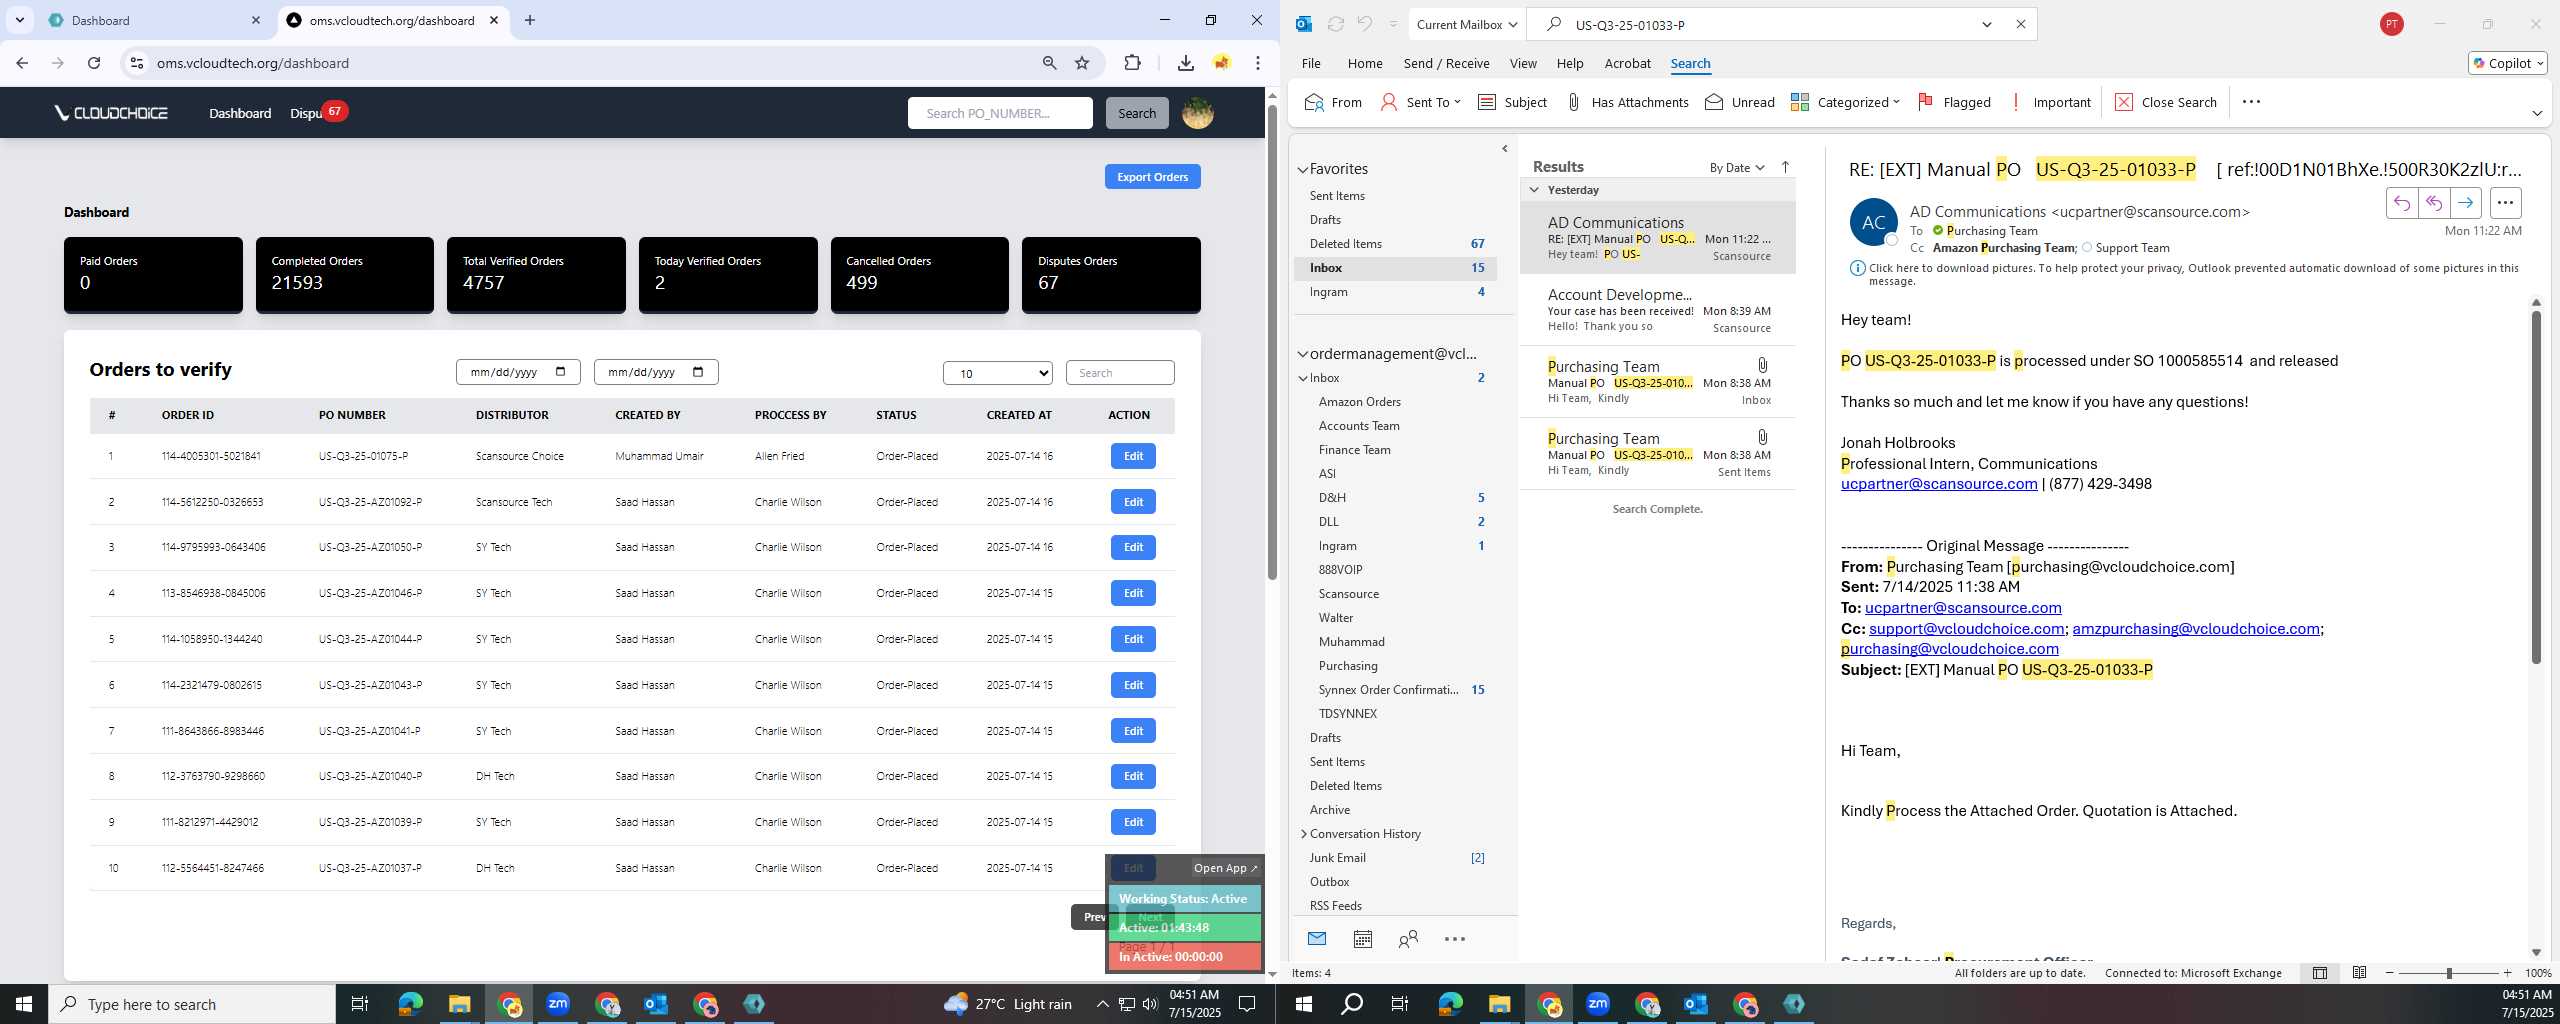2560x1024 pixels.
Task: Click ucpartner@scansource.com link in signature
Action: coord(1938,484)
